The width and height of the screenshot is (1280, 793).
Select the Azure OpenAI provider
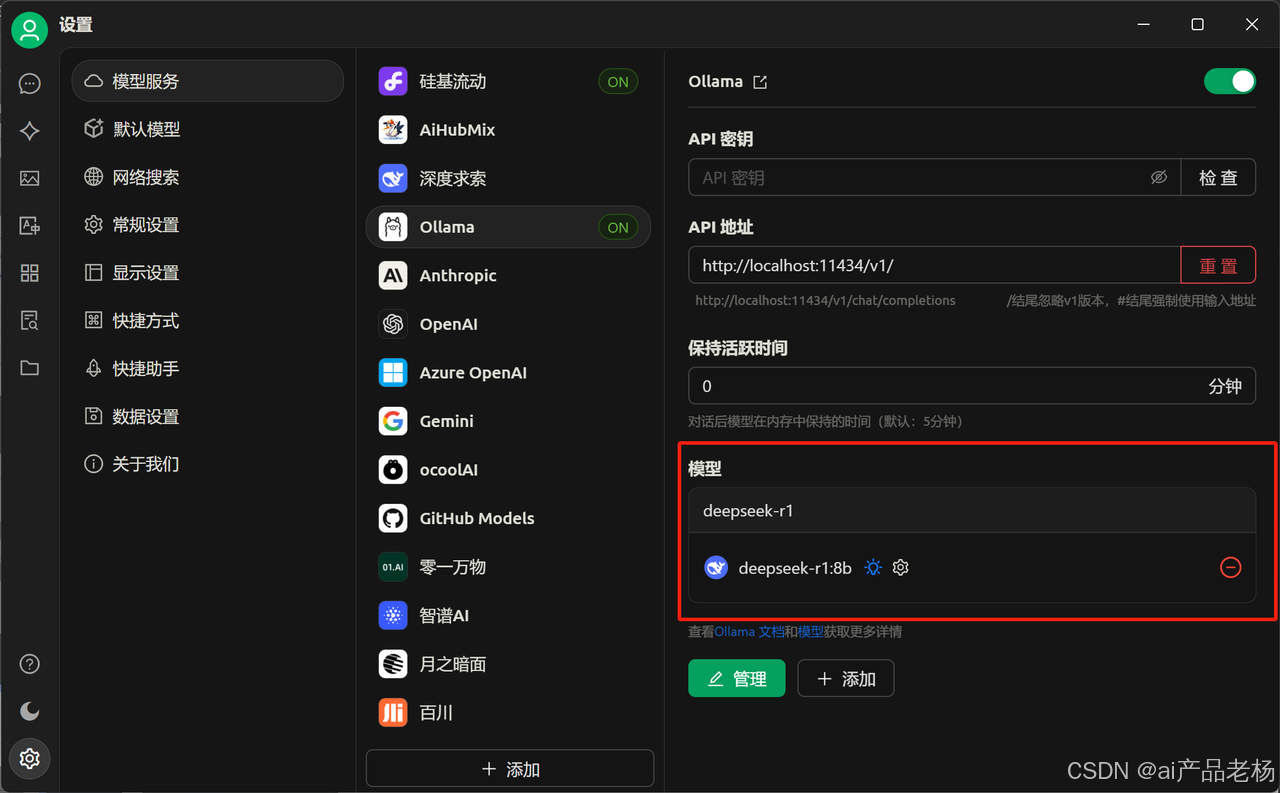[x=508, y=373]
